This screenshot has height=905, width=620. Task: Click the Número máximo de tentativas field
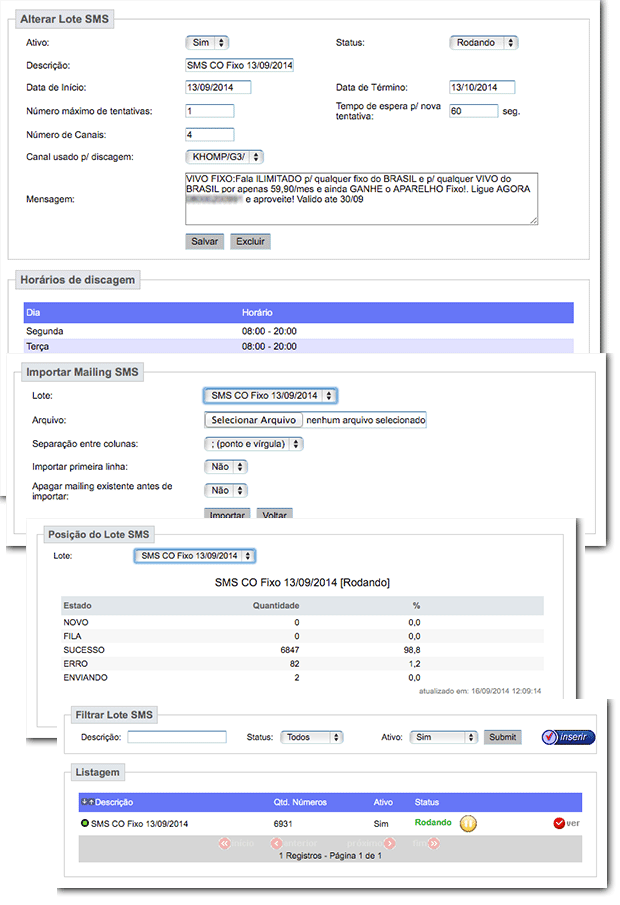210,111
